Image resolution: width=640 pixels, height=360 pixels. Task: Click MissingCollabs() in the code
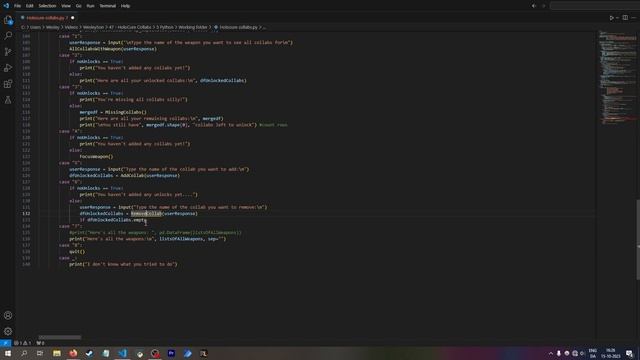(x=126, y=112)
